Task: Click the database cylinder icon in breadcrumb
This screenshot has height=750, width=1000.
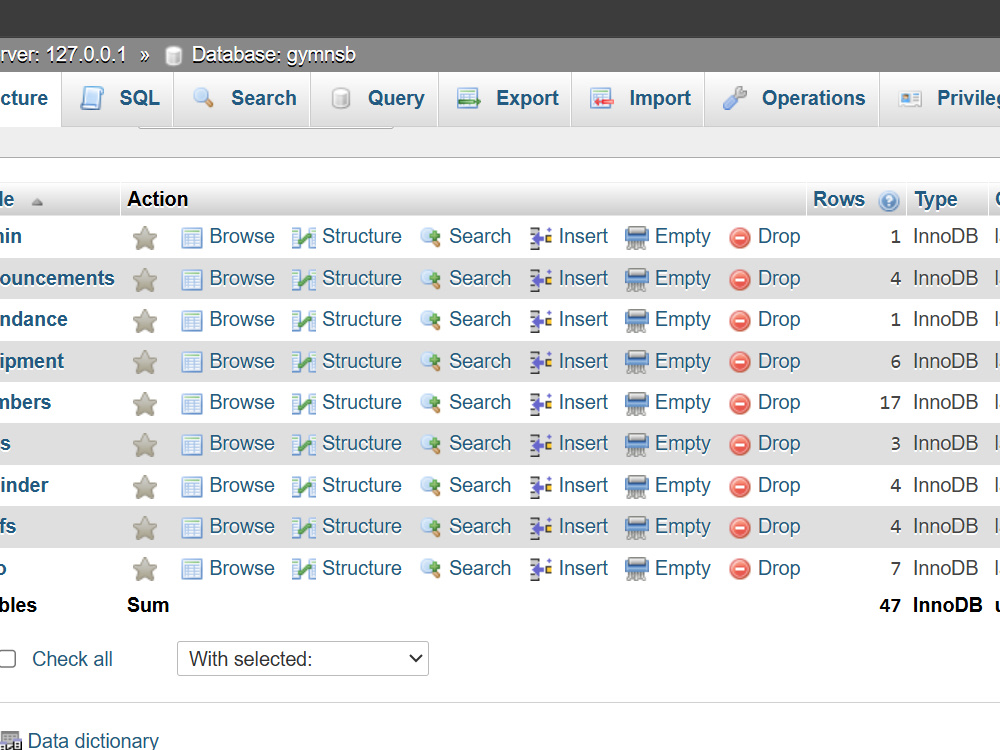Action: coord(173,56)
